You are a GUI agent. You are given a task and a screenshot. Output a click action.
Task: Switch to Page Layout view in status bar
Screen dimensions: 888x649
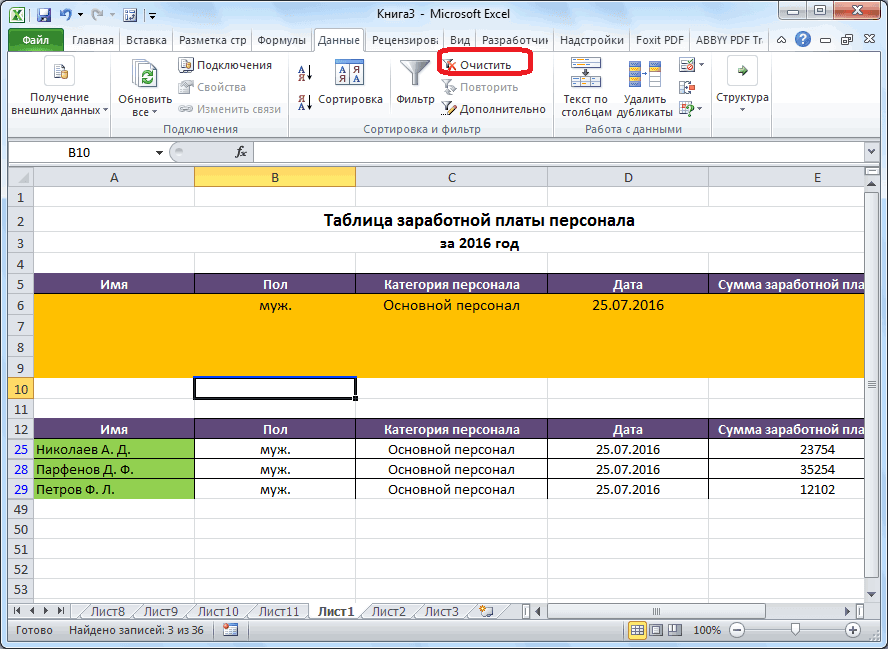658,630
